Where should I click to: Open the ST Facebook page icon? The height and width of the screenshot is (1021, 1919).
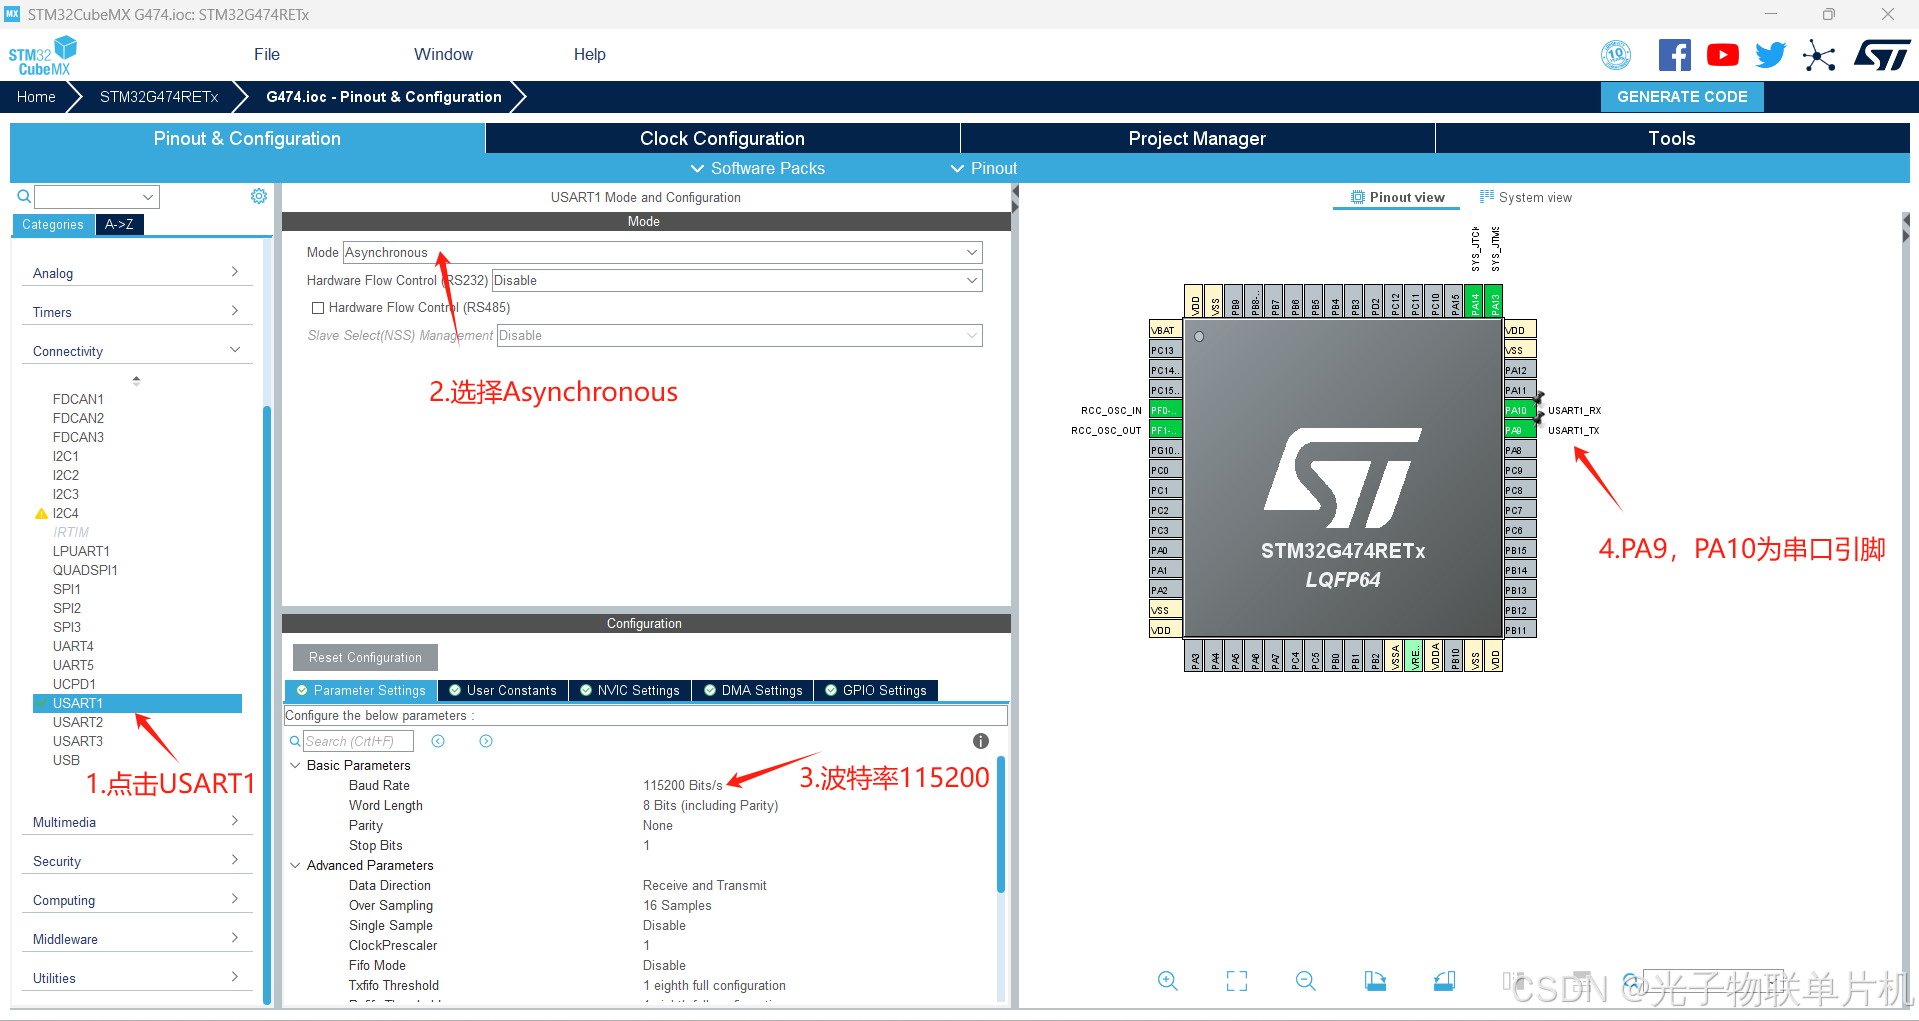(x=1674, y=55)
